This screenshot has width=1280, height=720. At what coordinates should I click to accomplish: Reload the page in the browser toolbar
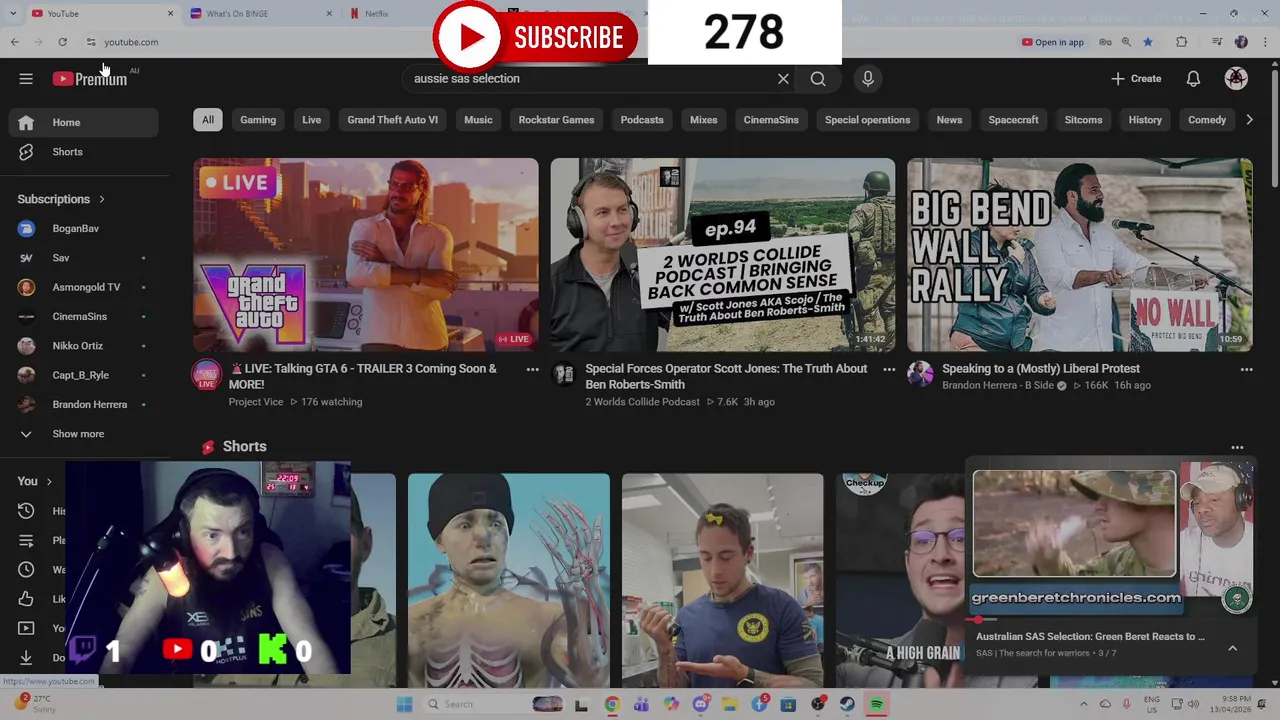(x=62, y=42)
